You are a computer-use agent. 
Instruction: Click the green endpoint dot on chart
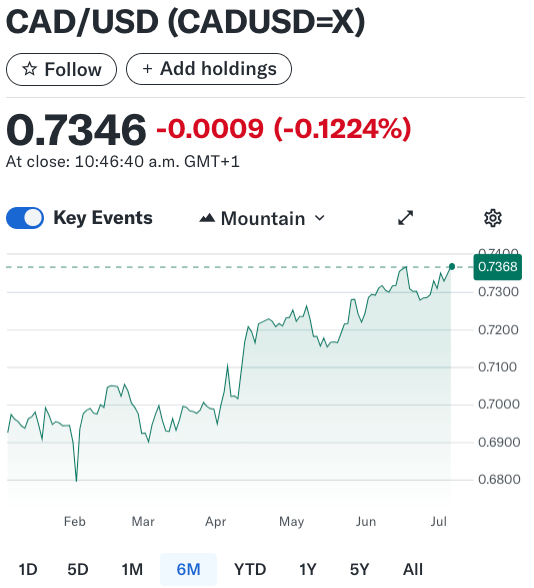452,267
